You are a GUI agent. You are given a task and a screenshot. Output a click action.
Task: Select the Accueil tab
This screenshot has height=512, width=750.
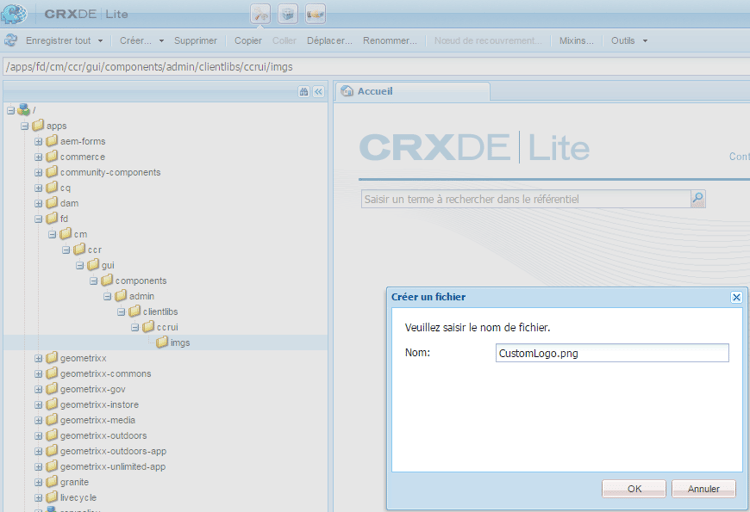pos(412,91)
